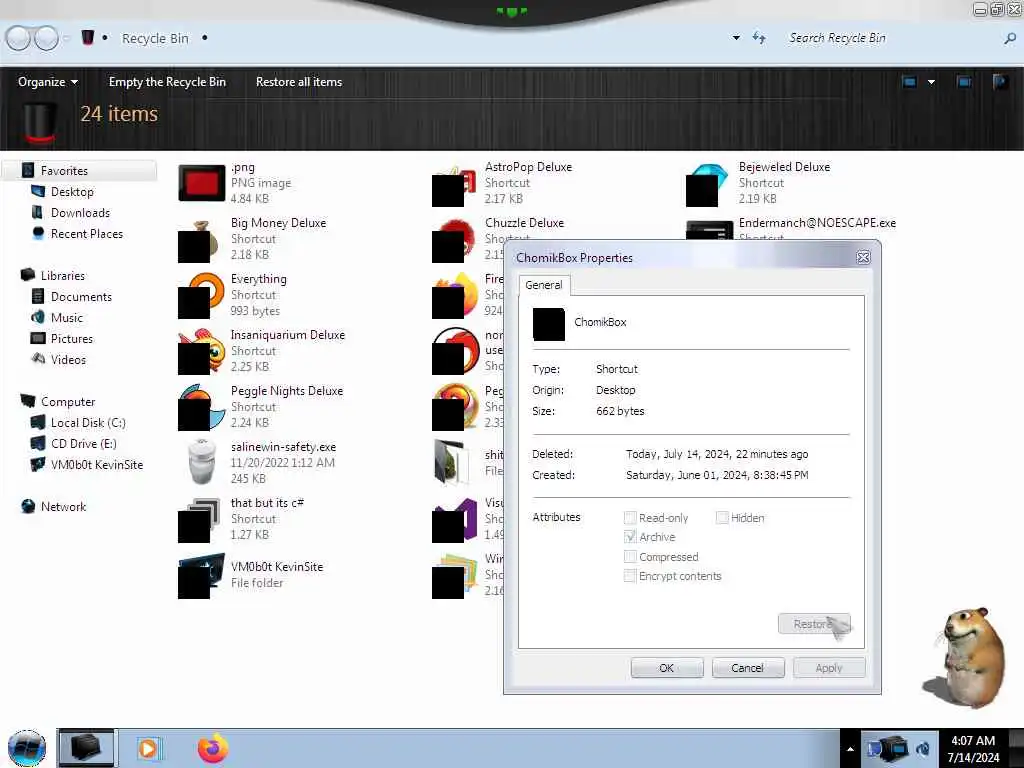Show the preview pane icon
This screenshot has height=768, width=1024.
964,82
